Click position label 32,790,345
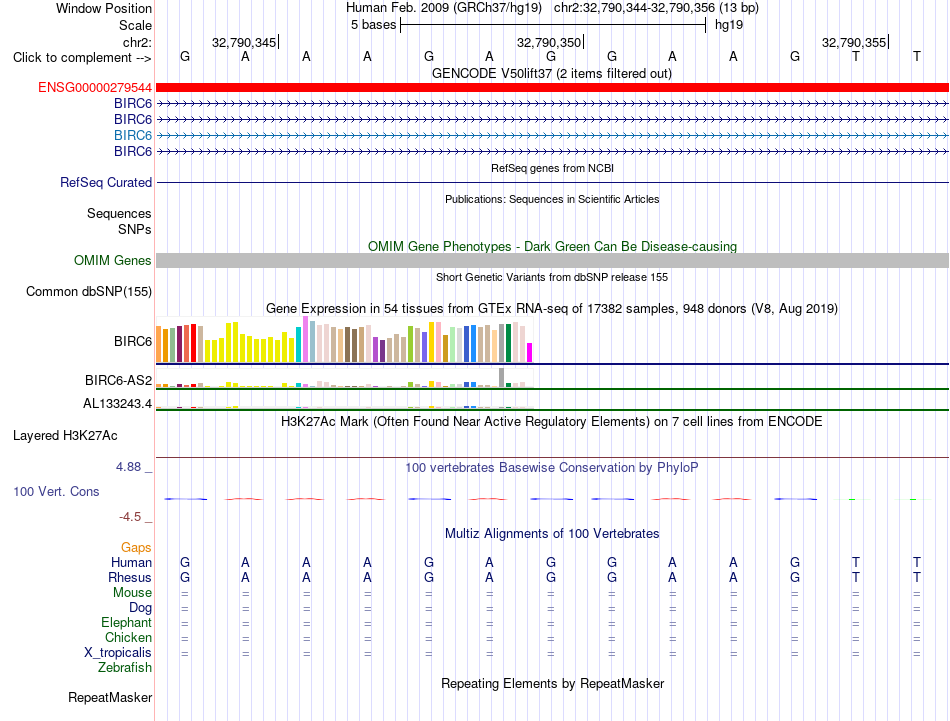The height and width of the screenshot is (721, 950). [x=244, y=42]
